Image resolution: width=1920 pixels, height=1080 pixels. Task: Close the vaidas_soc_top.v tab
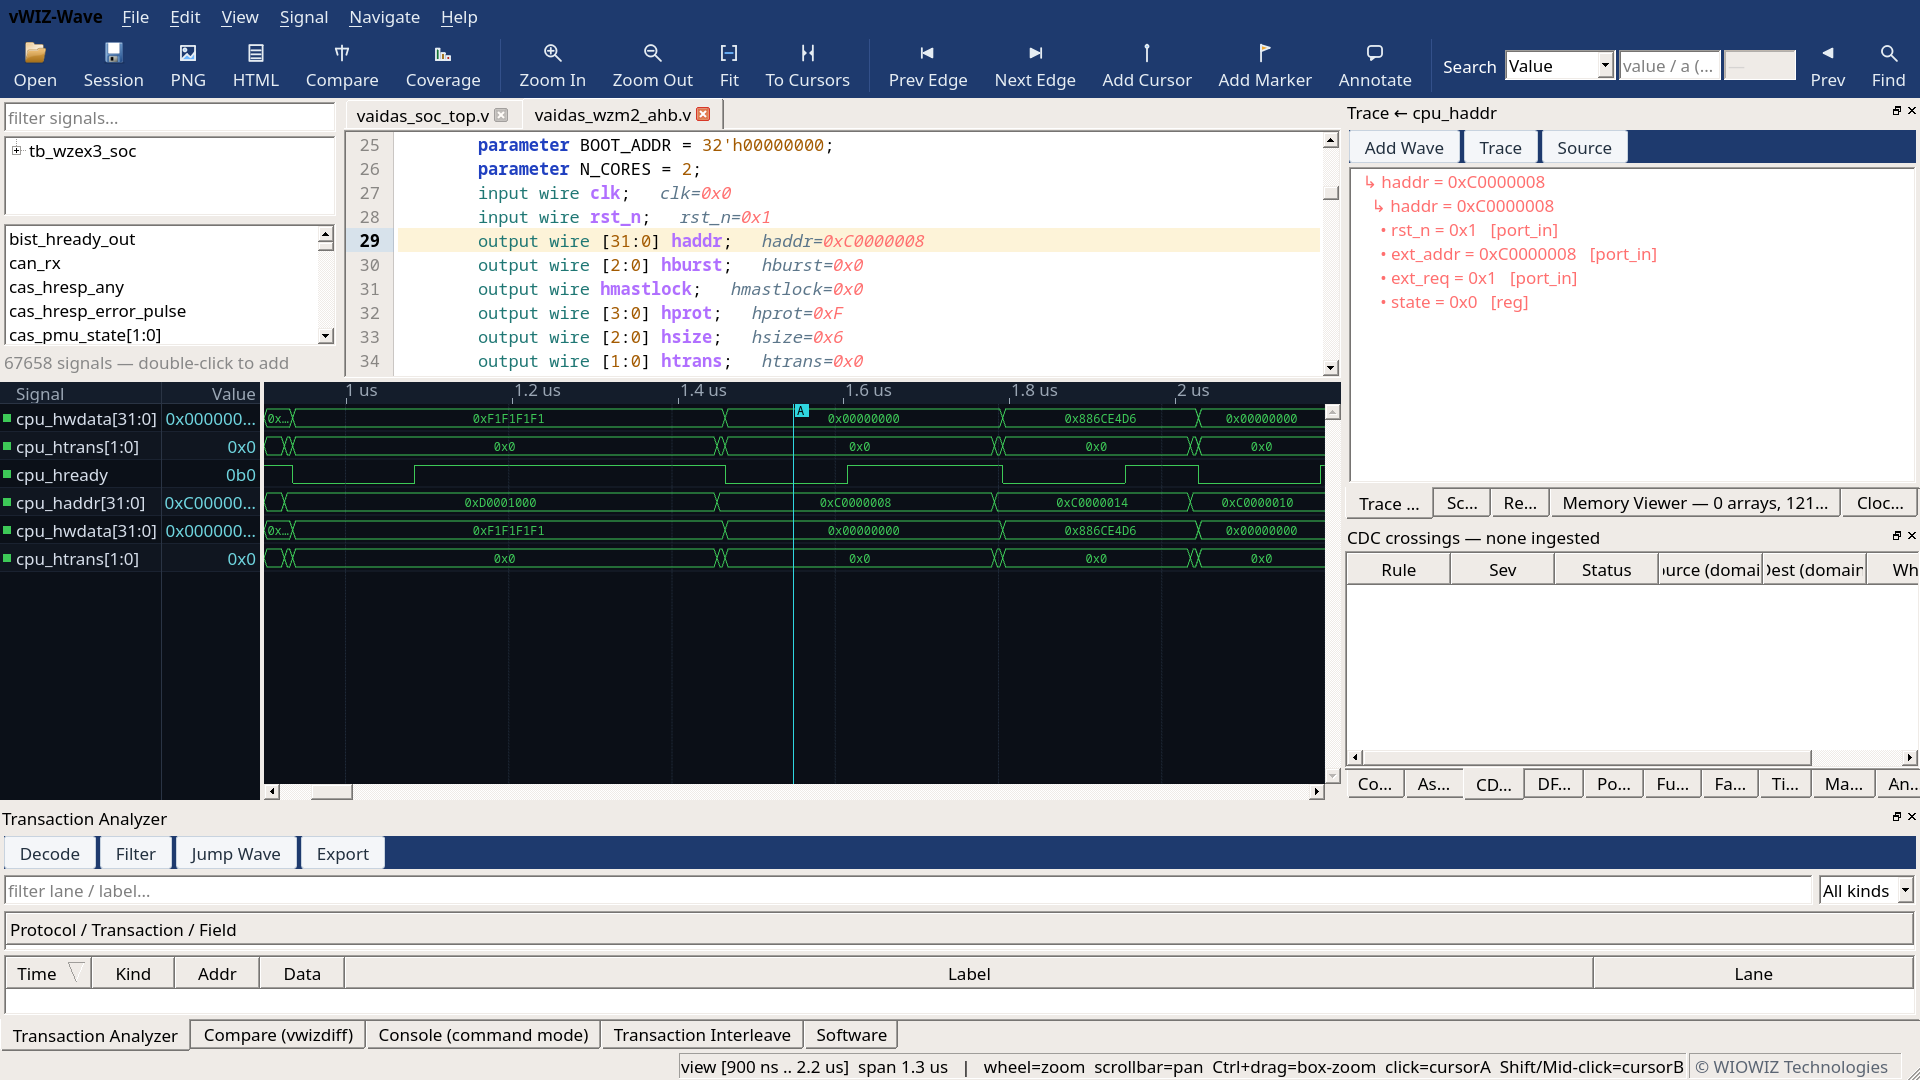(x=502, y=115)
